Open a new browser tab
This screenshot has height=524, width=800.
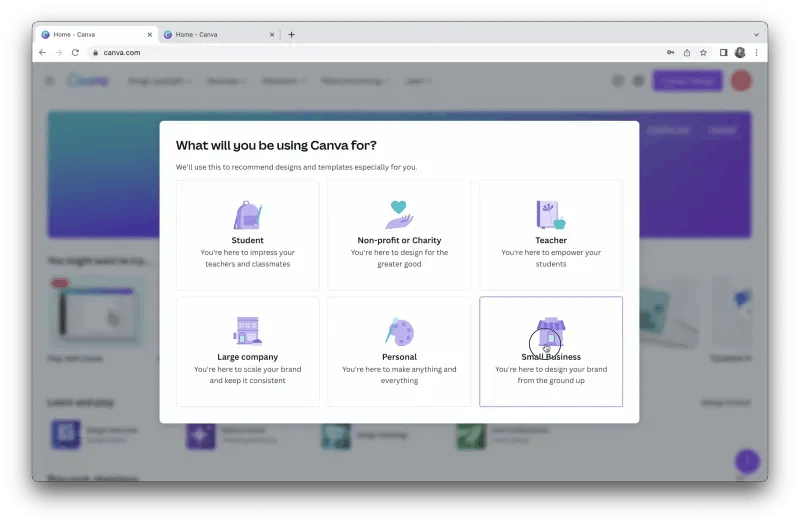tap(291, 35)
